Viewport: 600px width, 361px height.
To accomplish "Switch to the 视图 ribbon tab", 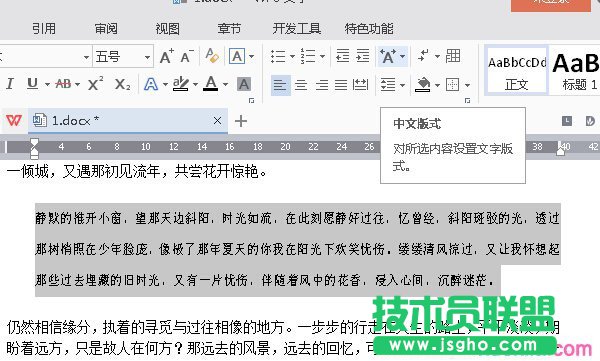I will click(168, 28).
